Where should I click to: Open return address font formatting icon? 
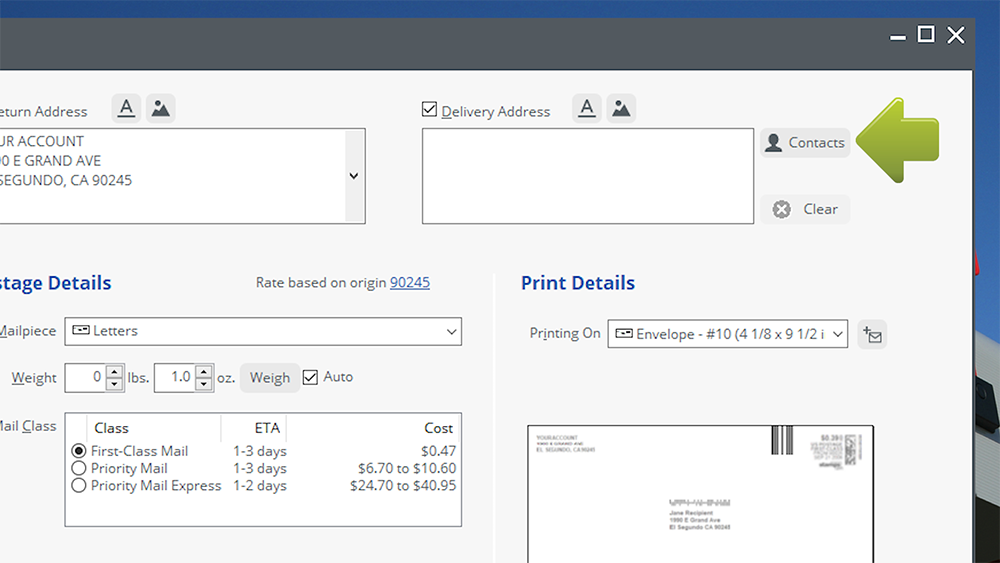tap(126, 108)
